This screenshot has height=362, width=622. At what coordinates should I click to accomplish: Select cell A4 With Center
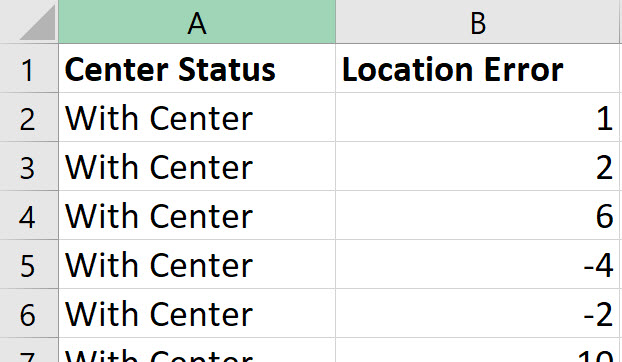click(197, 215)
